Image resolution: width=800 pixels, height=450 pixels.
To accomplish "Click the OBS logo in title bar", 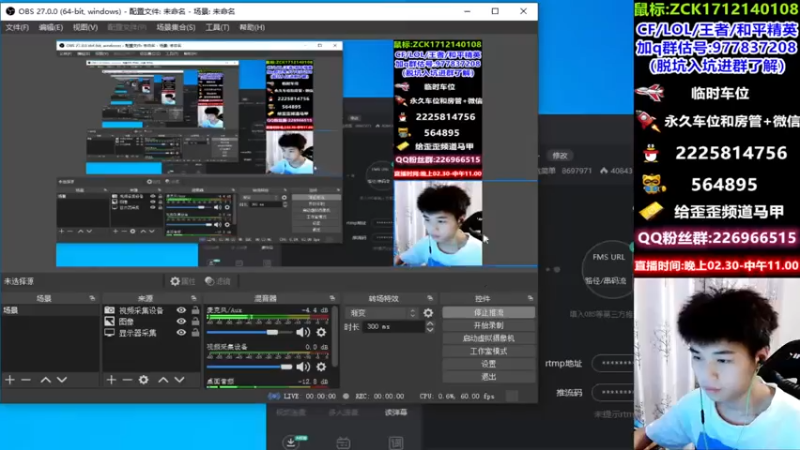I will (10, 11).
